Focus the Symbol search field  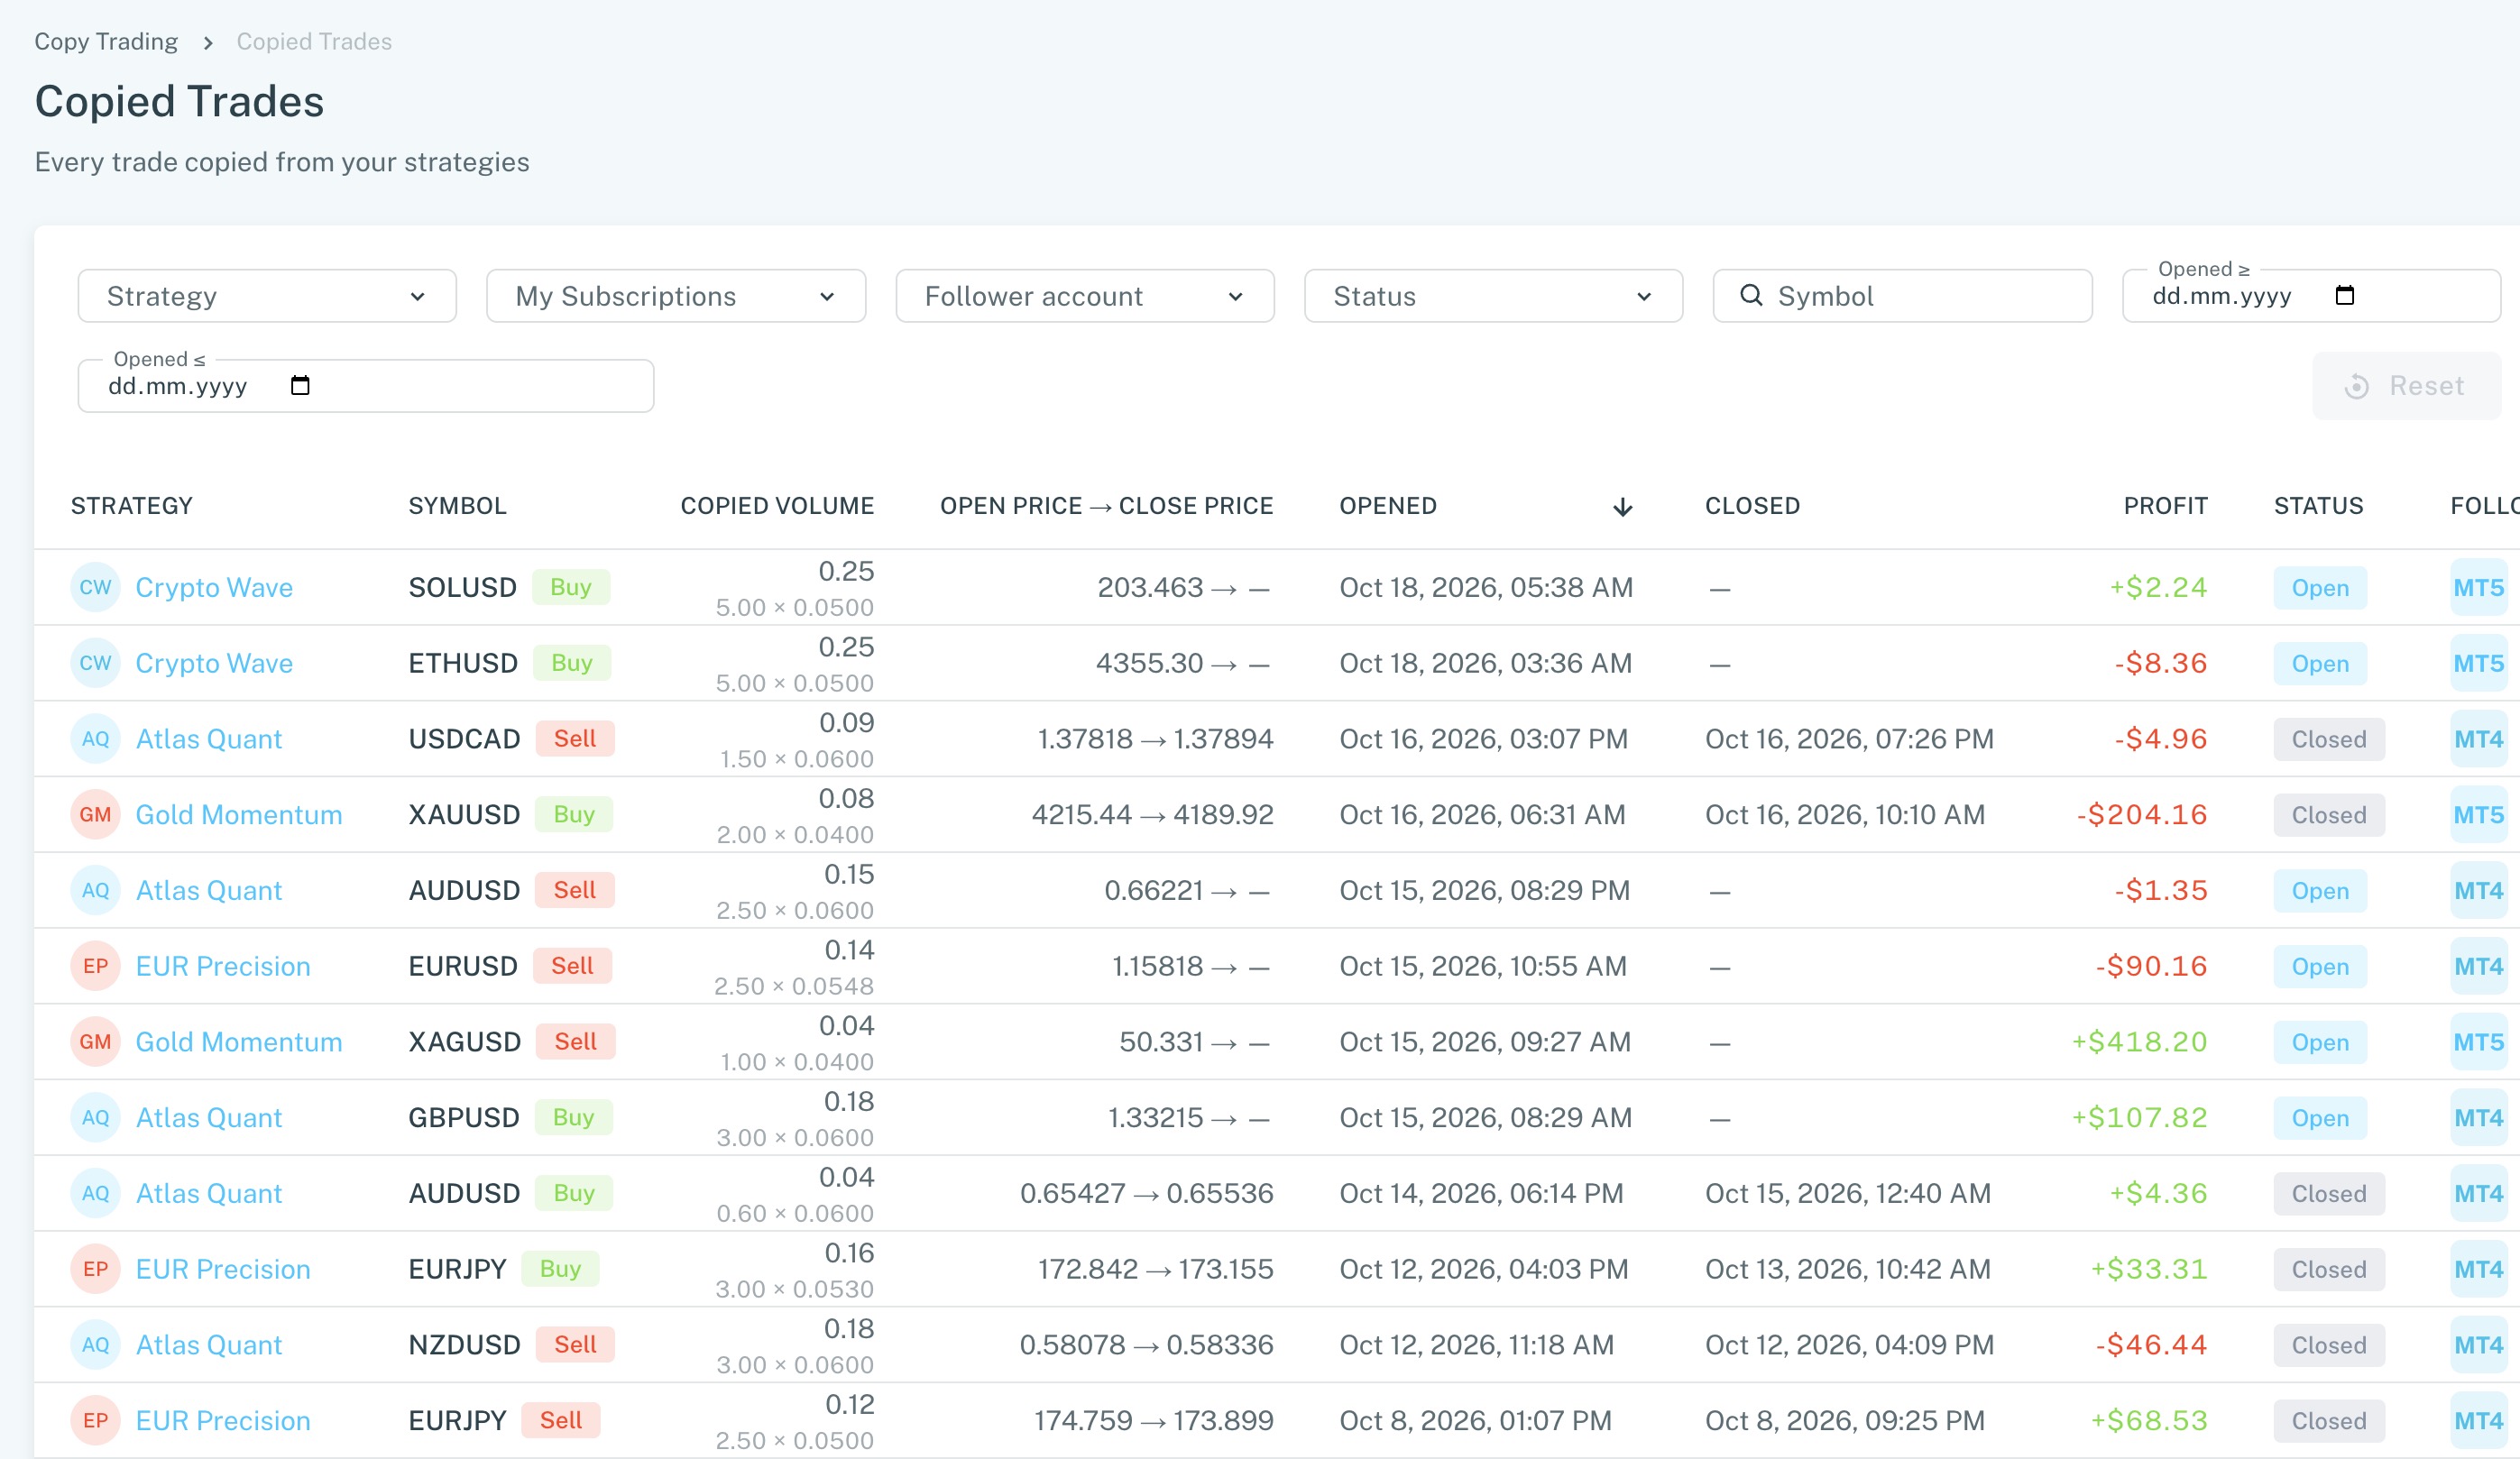coord(1902,296)
